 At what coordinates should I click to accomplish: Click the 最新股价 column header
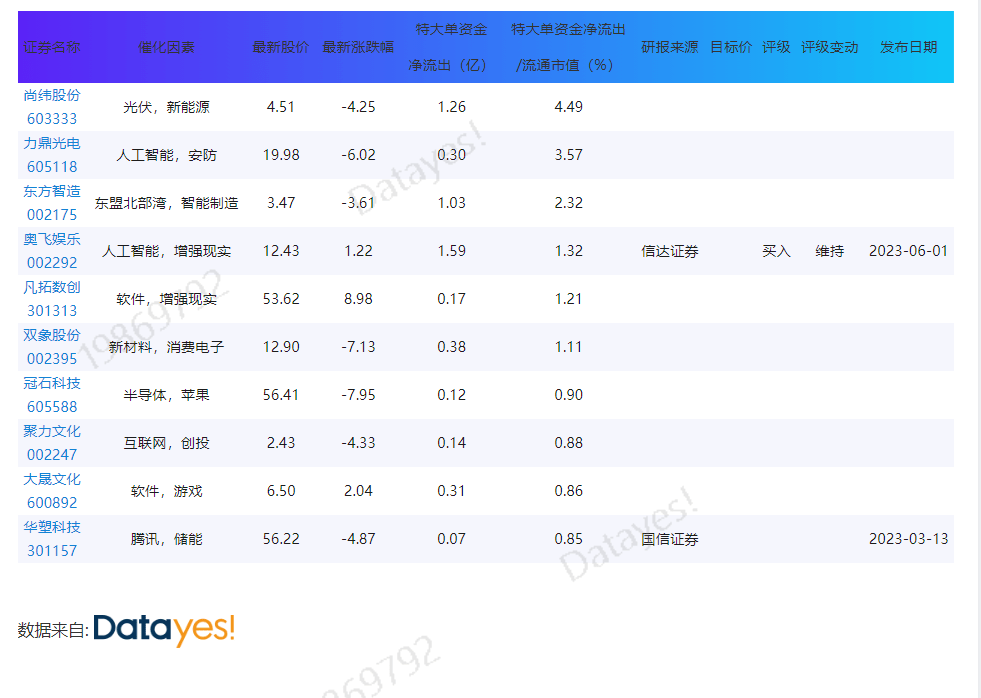click(x=281, y=47)
